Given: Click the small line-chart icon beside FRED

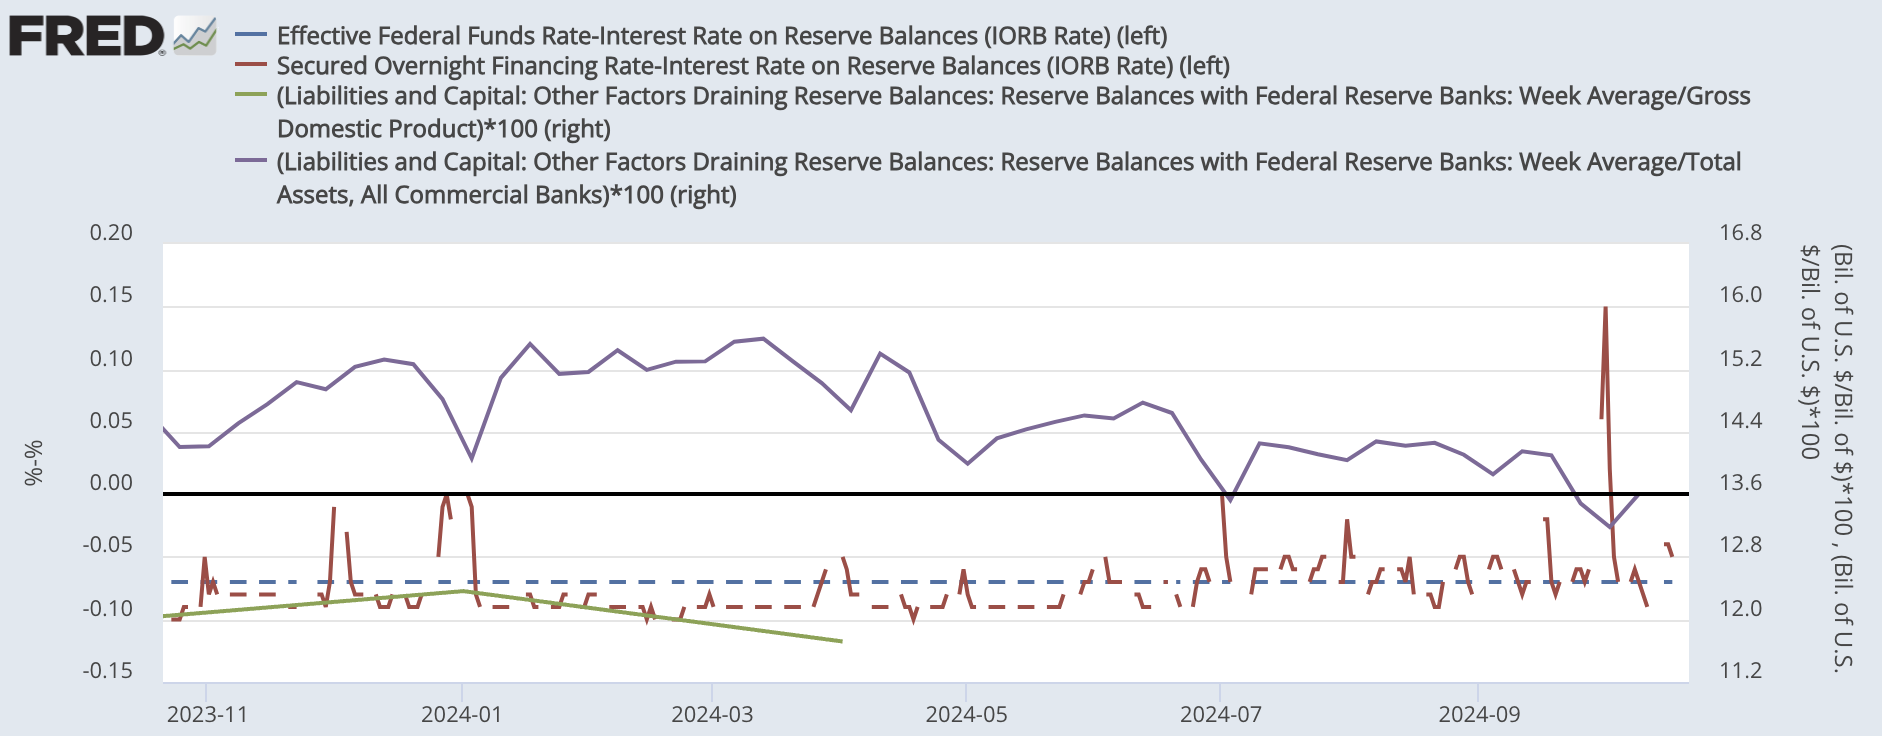Looking at the screenshot, I should click(194, 36).
